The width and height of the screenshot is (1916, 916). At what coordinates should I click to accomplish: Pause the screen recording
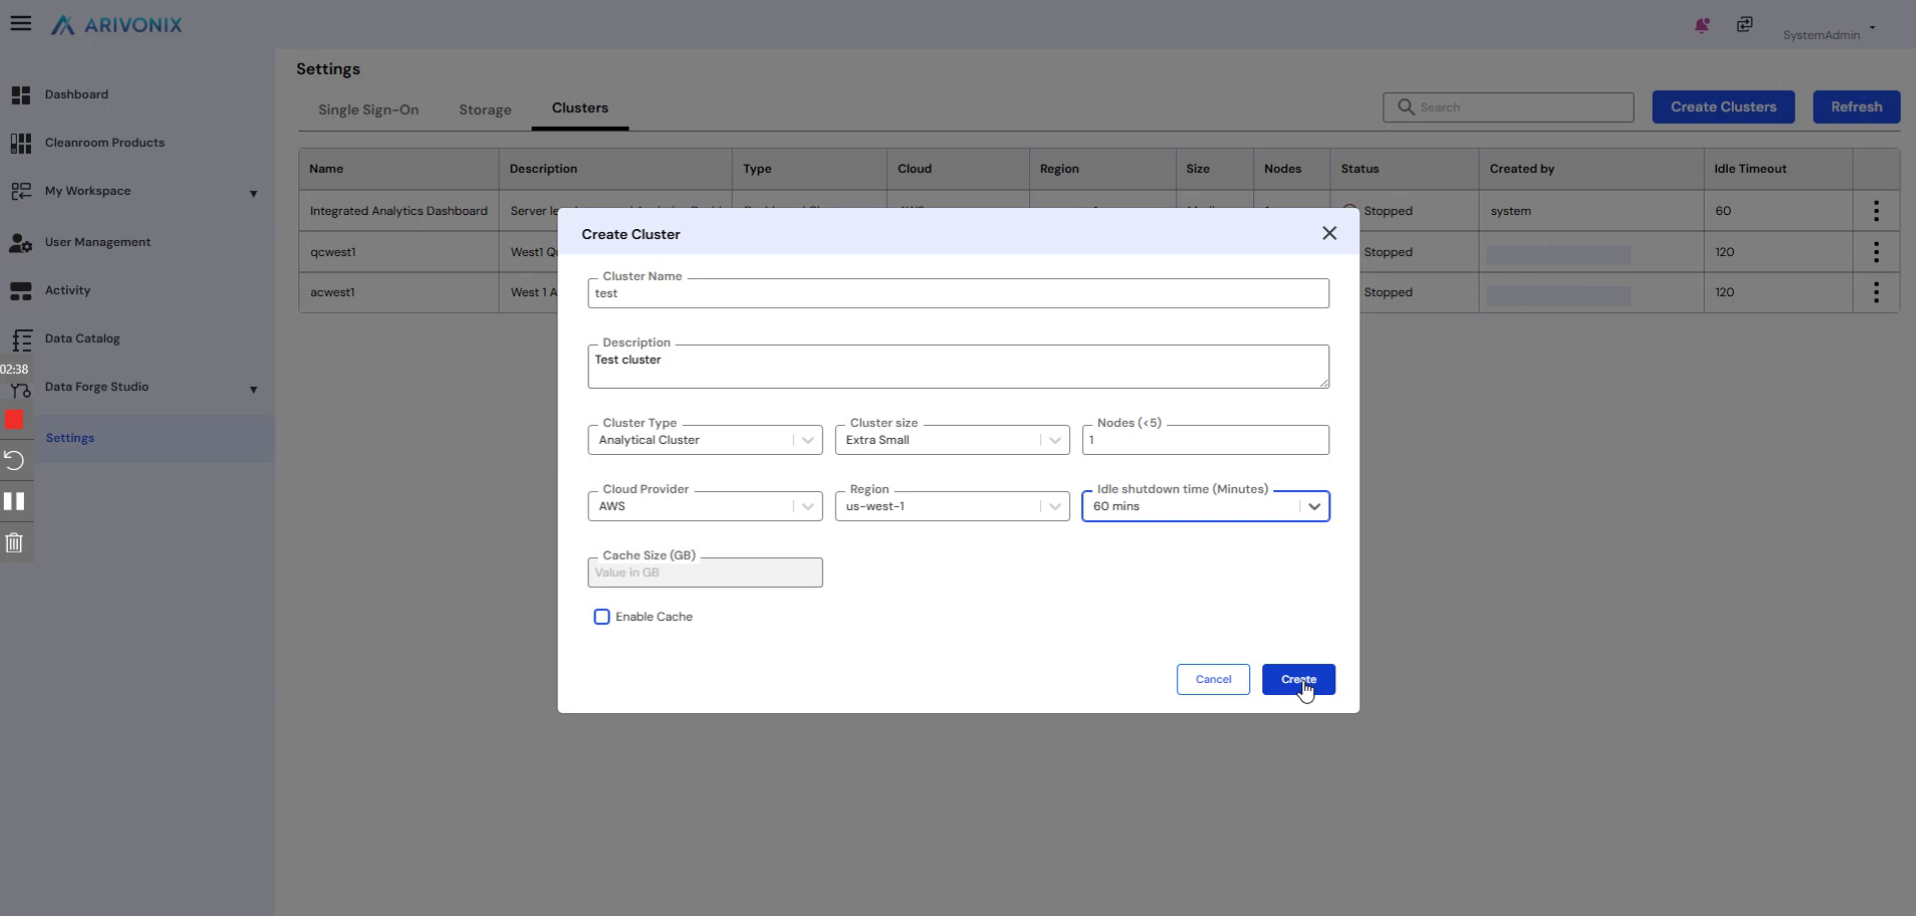point(14,501)
